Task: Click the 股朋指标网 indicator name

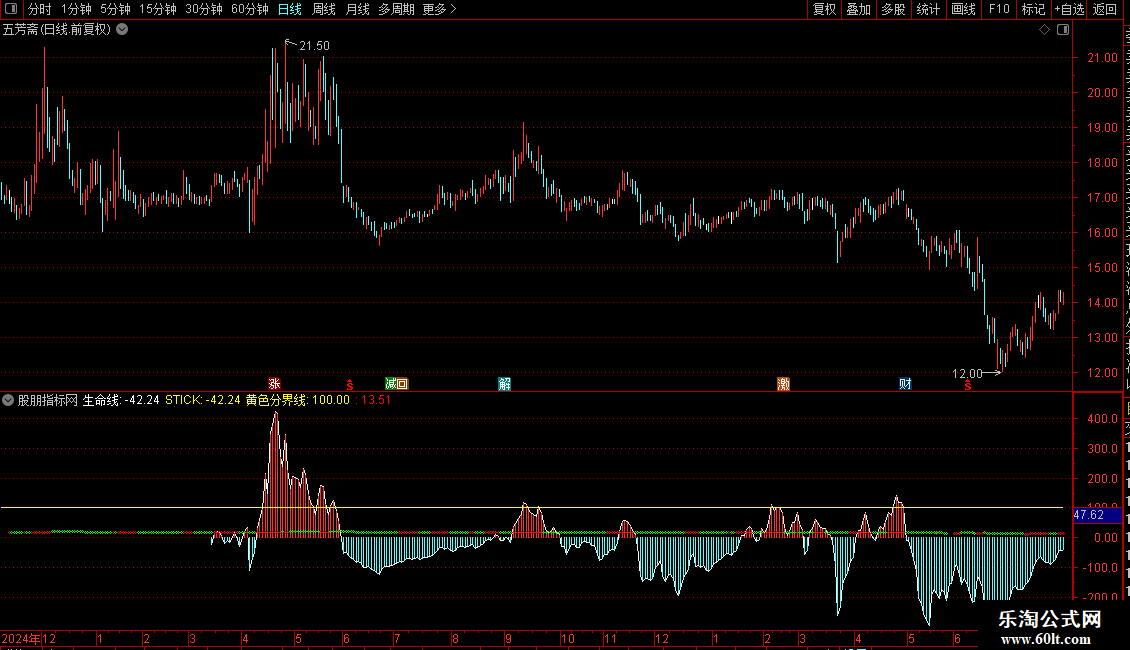Action: [x=48, y=400]
